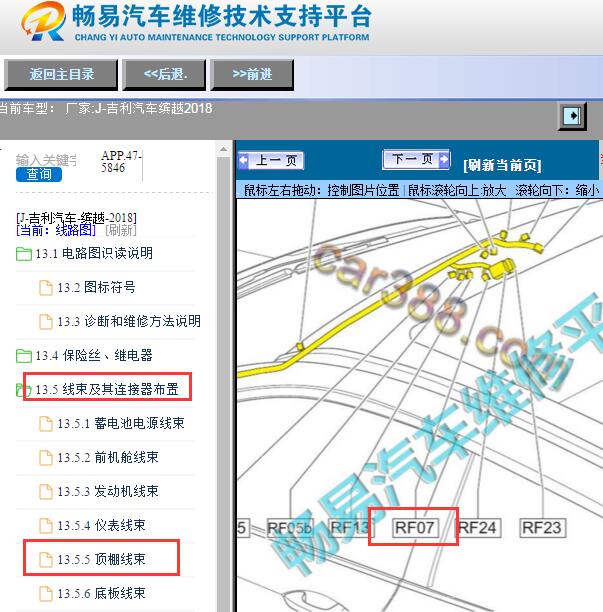This screenshot has width=603, height=612.
Task: Open 13.5.4 仪表线束 page
Action: click(101, 526)
